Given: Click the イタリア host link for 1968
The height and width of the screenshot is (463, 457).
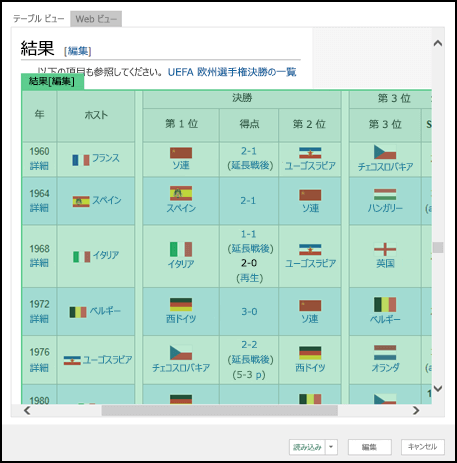Looking at the screenshot, I should 106,255.
